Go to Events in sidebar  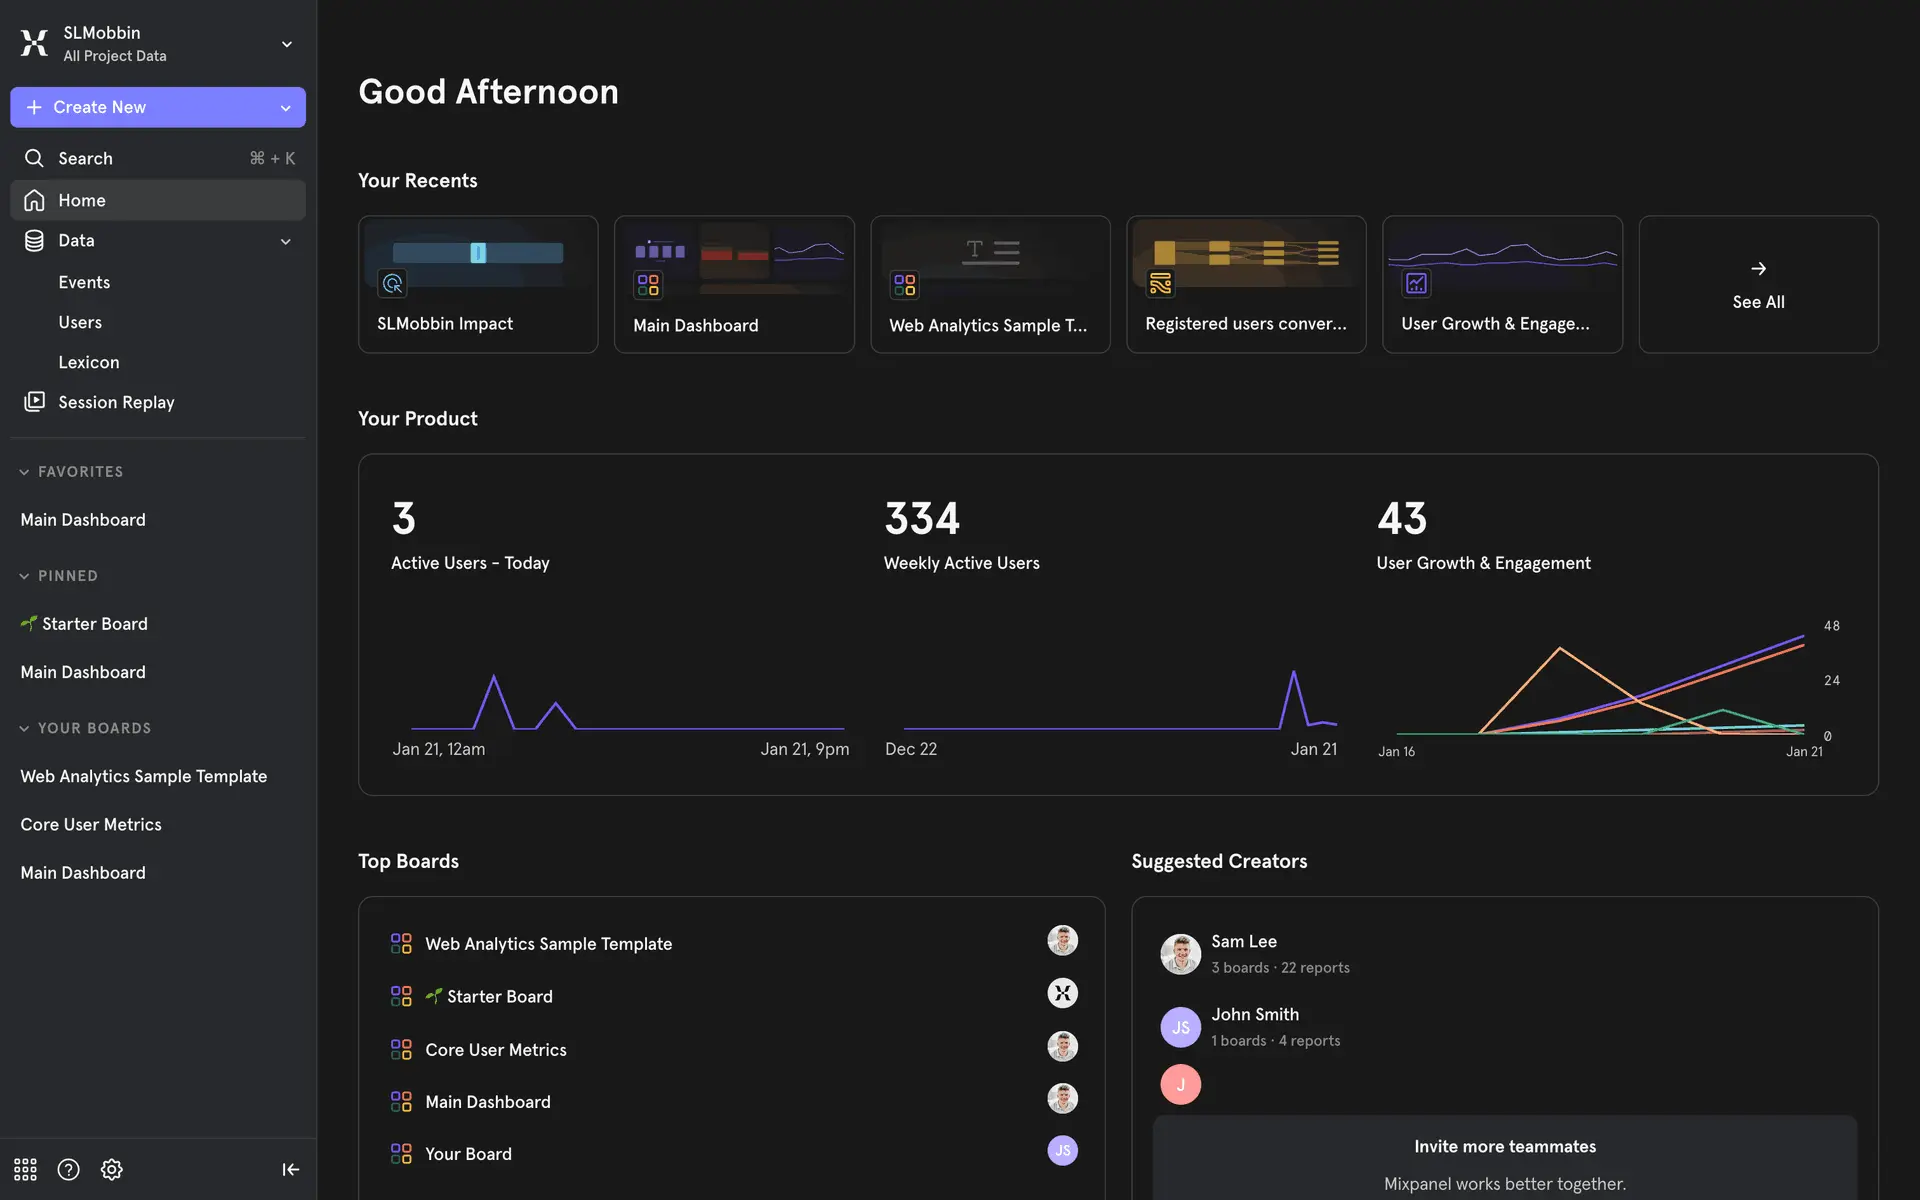coord(84,282)
